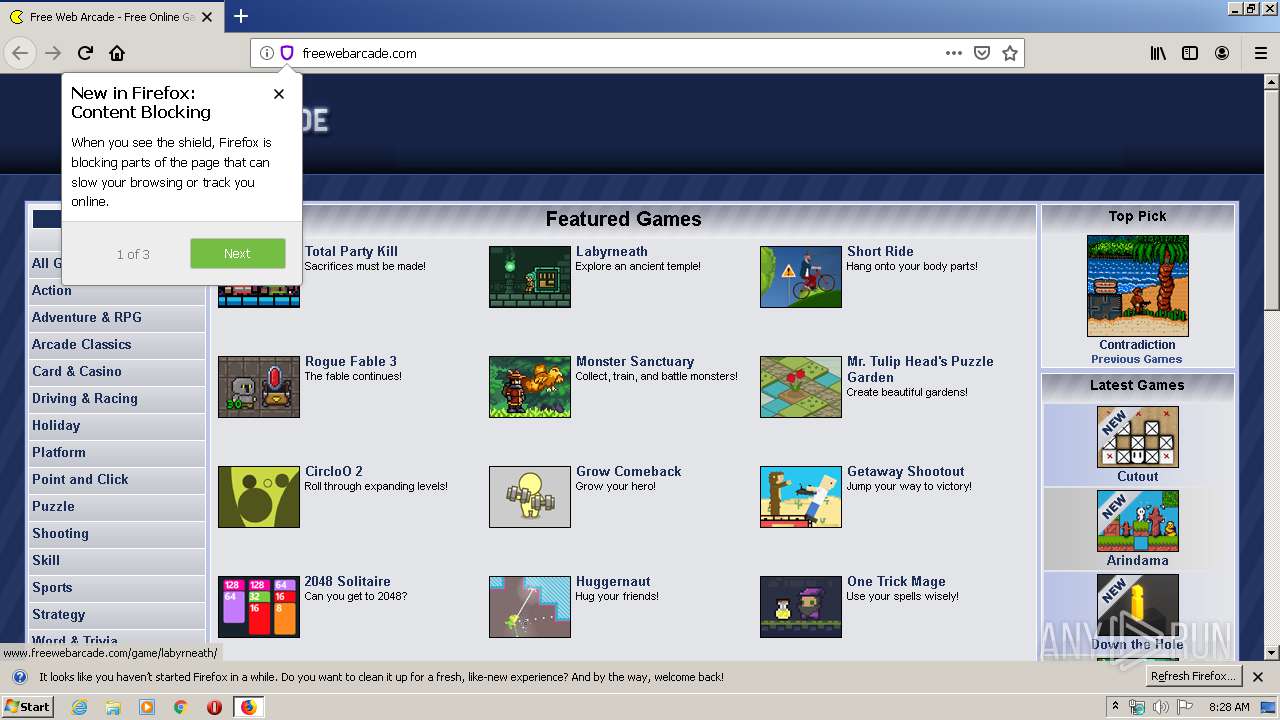Open a new tab with the plus button
Screen dimensions: 1280x720
241,16
